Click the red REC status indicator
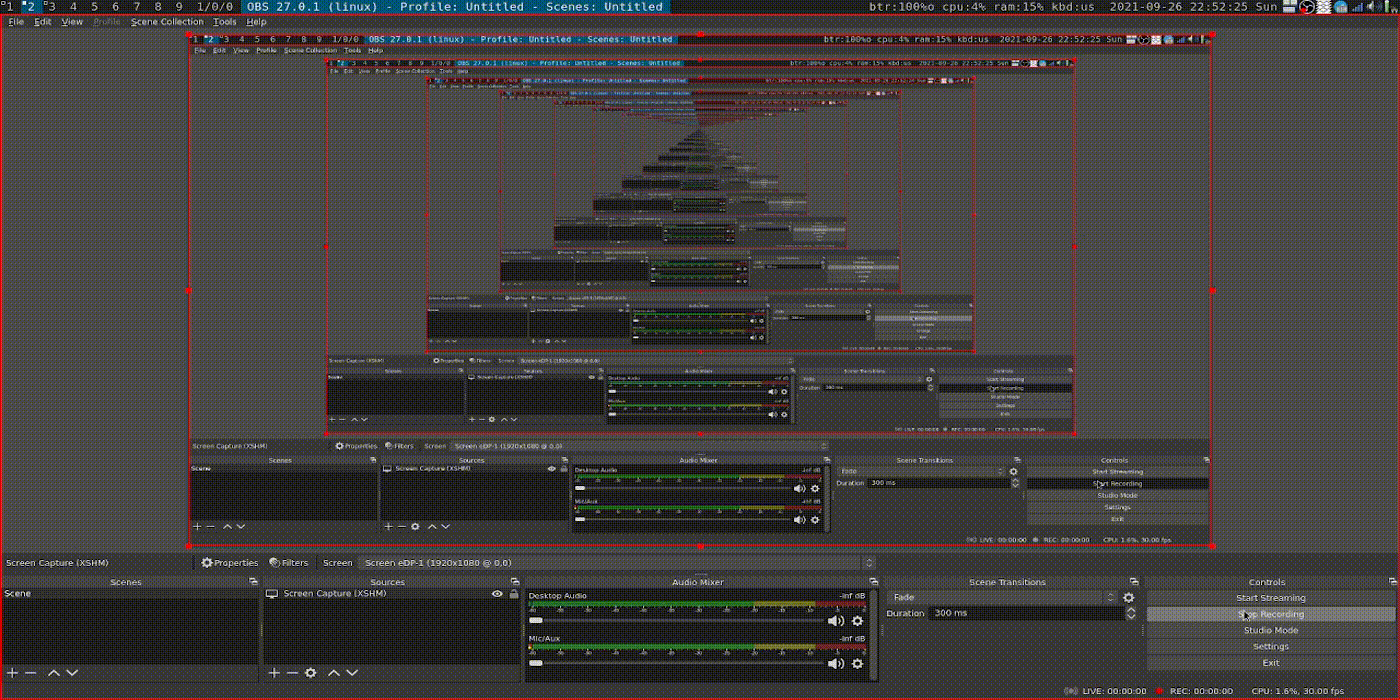The width and height of the screenshot is (1400, 700). [x=1160, y=691]
